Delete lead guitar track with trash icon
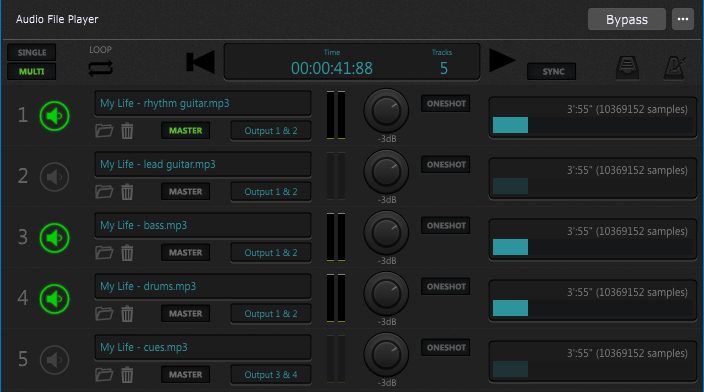Image resolution: width=704 pixels, height=392 pixels. pos(127,192)
